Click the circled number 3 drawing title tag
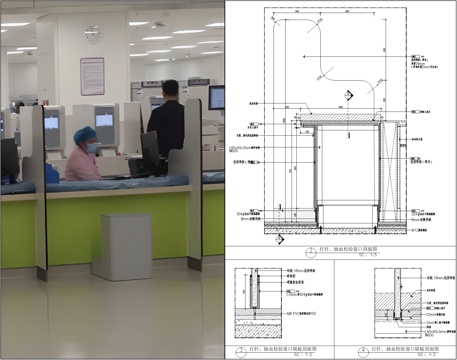The height and width of the screenshot is (360, 457). (241, 352)
